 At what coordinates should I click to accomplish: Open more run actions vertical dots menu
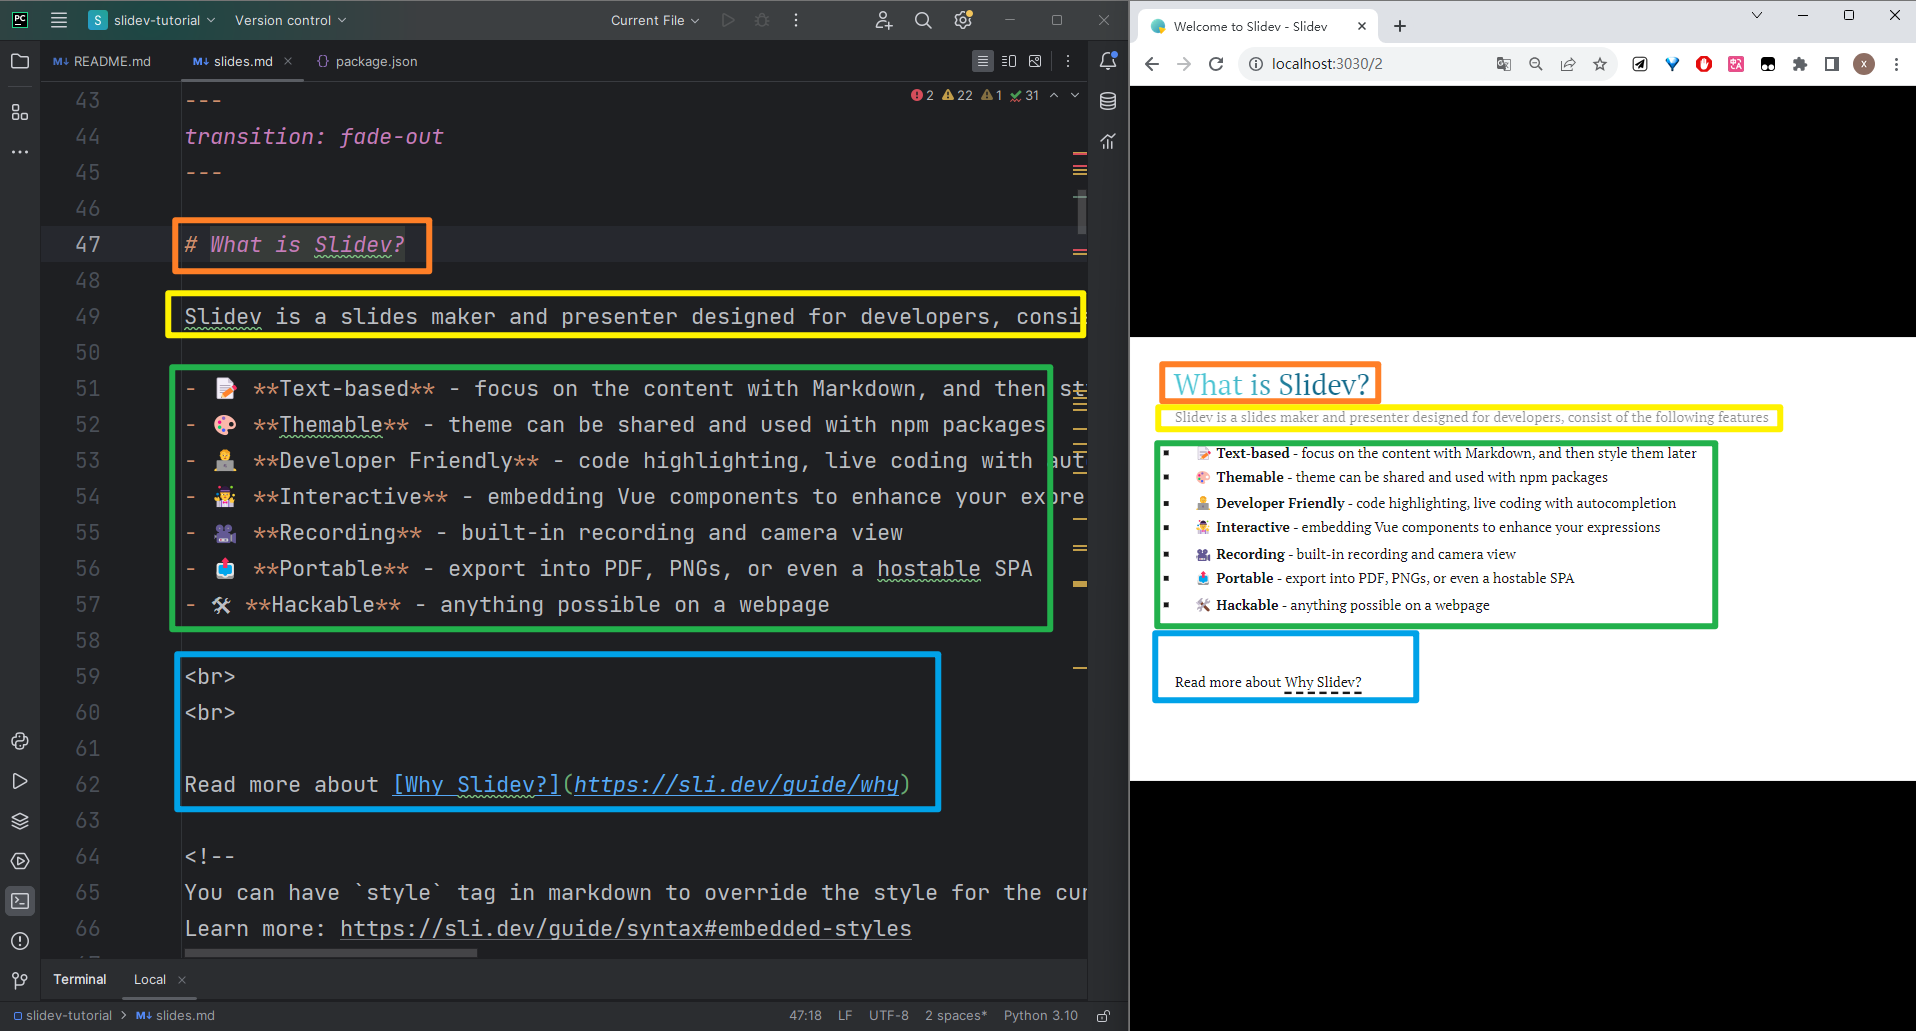pos(796,20)
